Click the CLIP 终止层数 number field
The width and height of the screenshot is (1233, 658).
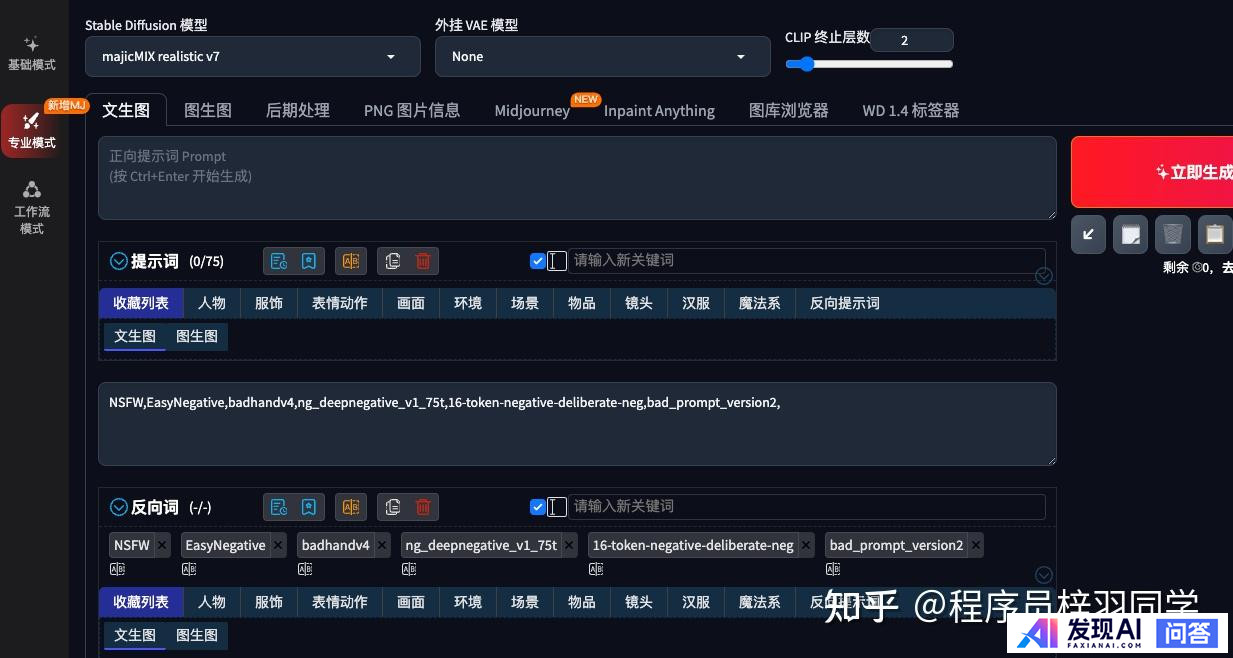click(911, 40)
